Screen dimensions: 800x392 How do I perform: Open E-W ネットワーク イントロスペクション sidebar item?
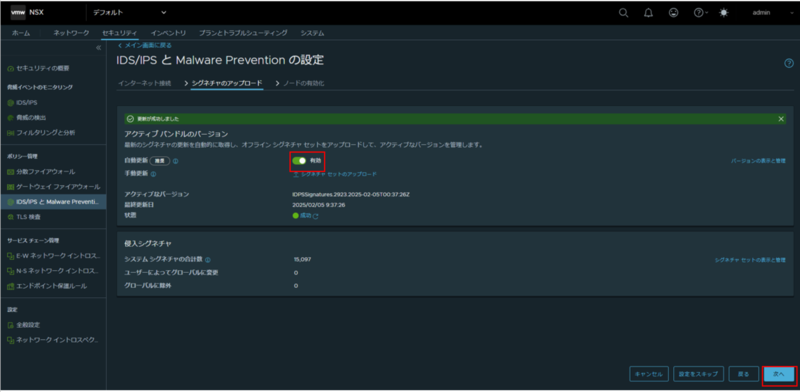pos(58,255)
